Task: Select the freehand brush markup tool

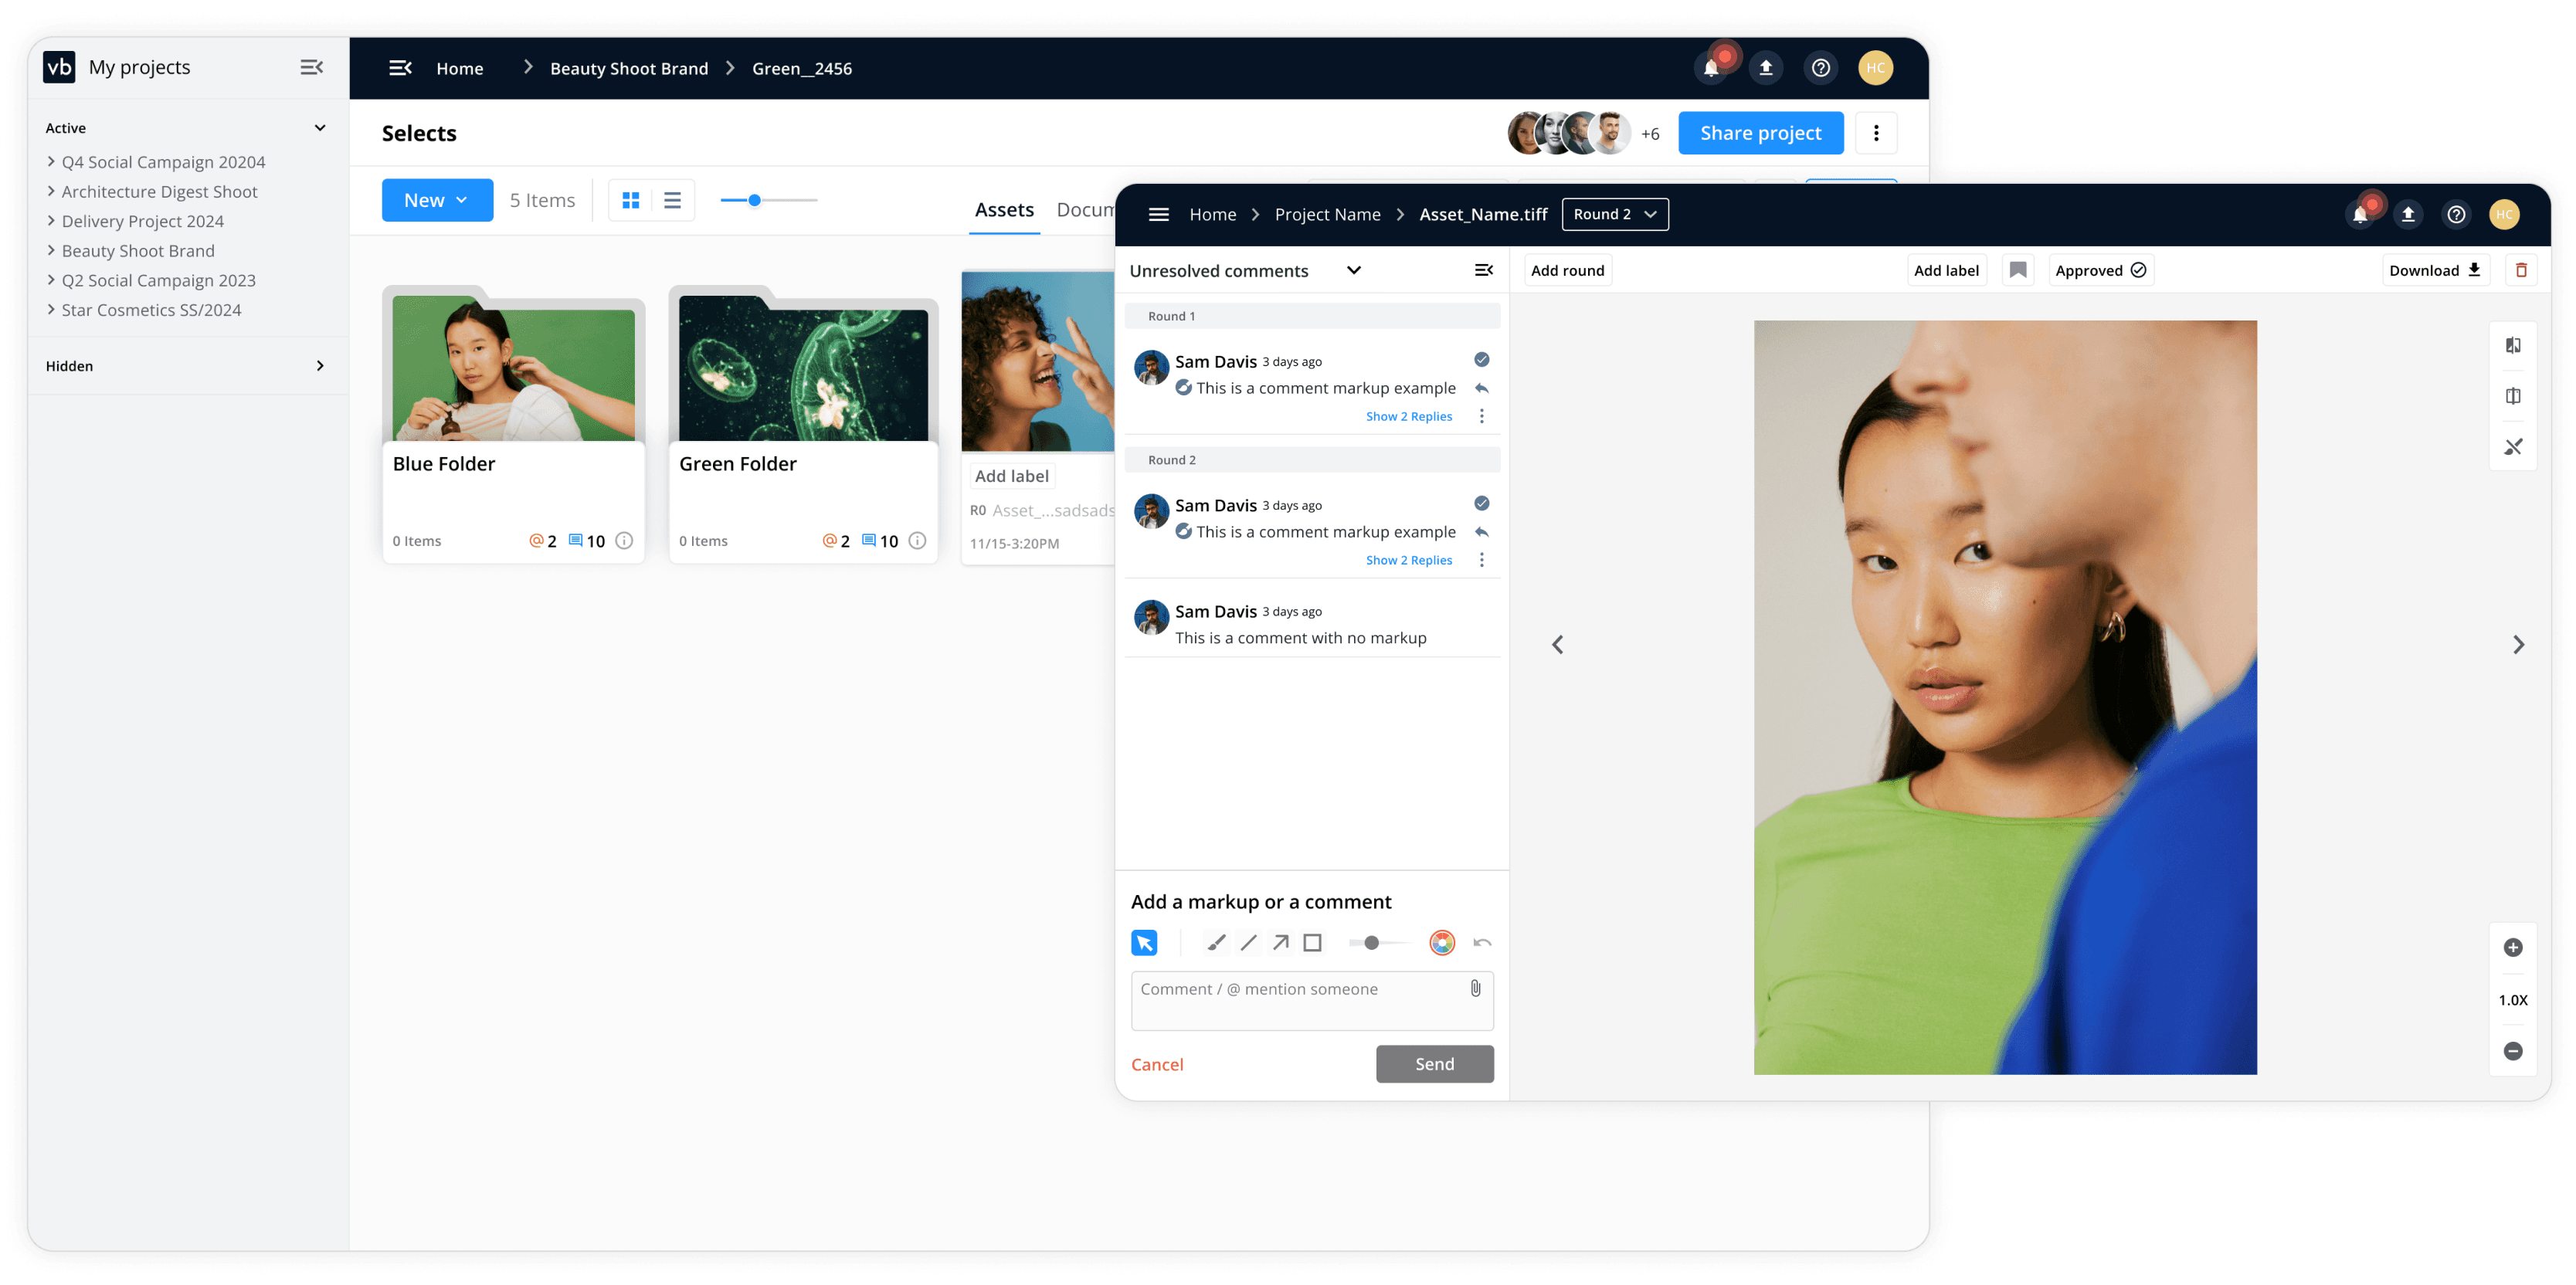Action: point(1216,942)
